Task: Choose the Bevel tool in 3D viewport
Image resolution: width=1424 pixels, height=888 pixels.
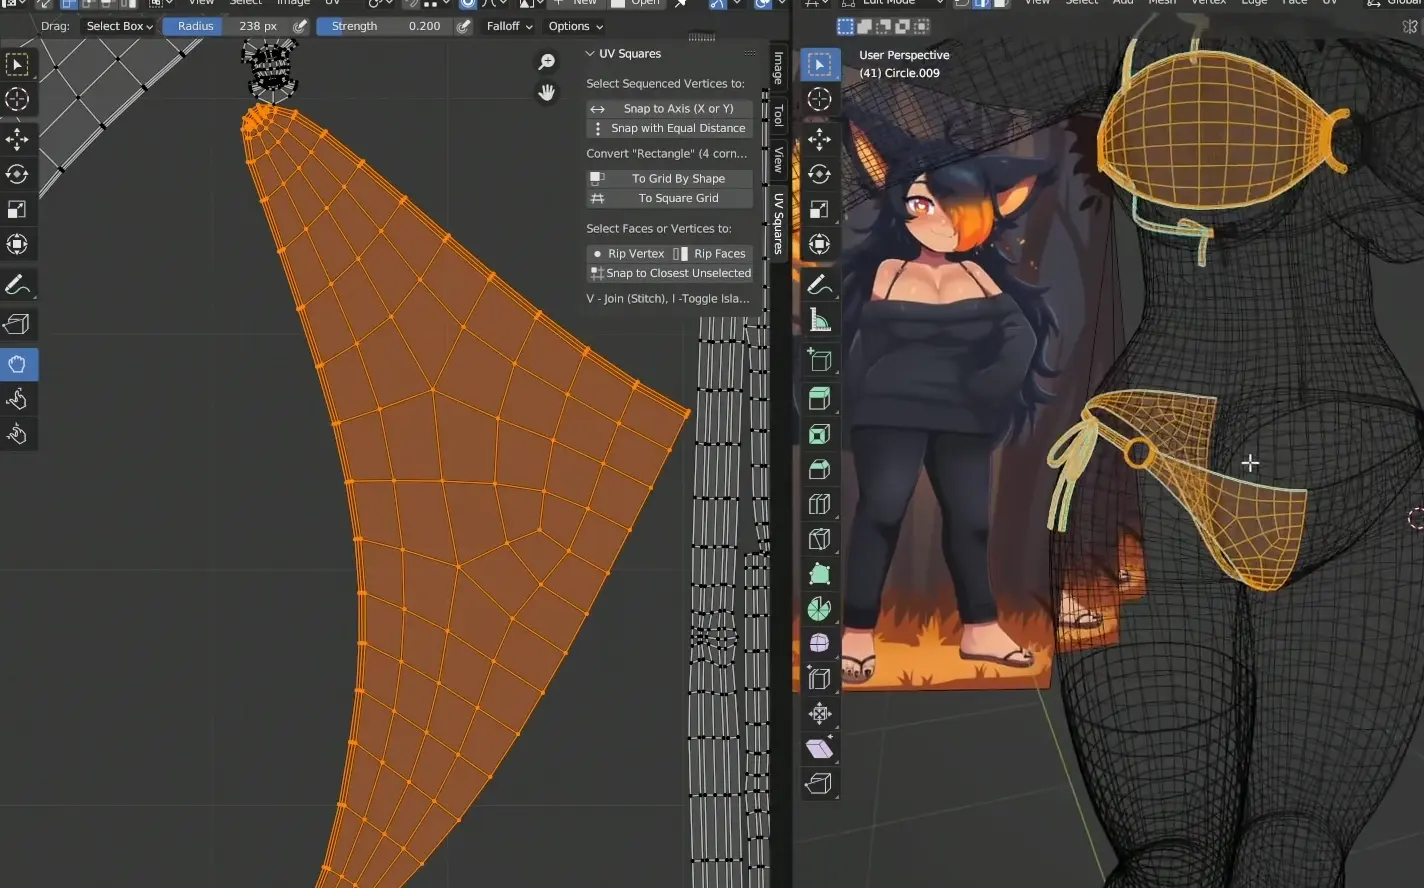Action: tap(819, 469)
